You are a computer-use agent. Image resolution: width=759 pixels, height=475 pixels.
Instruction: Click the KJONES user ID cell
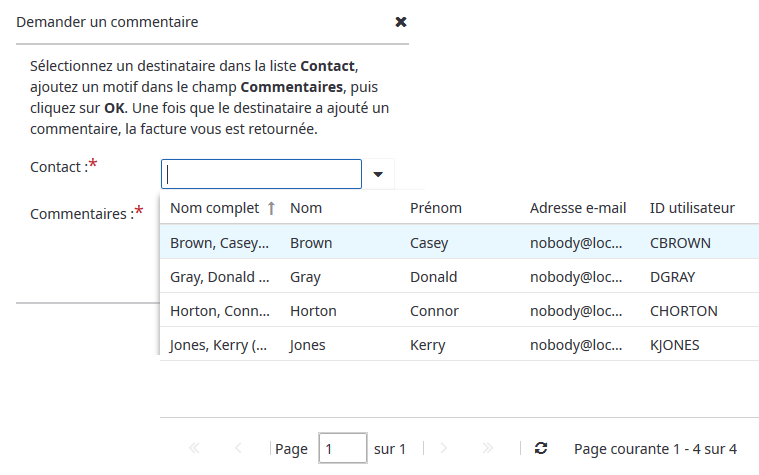pos(674,345)
